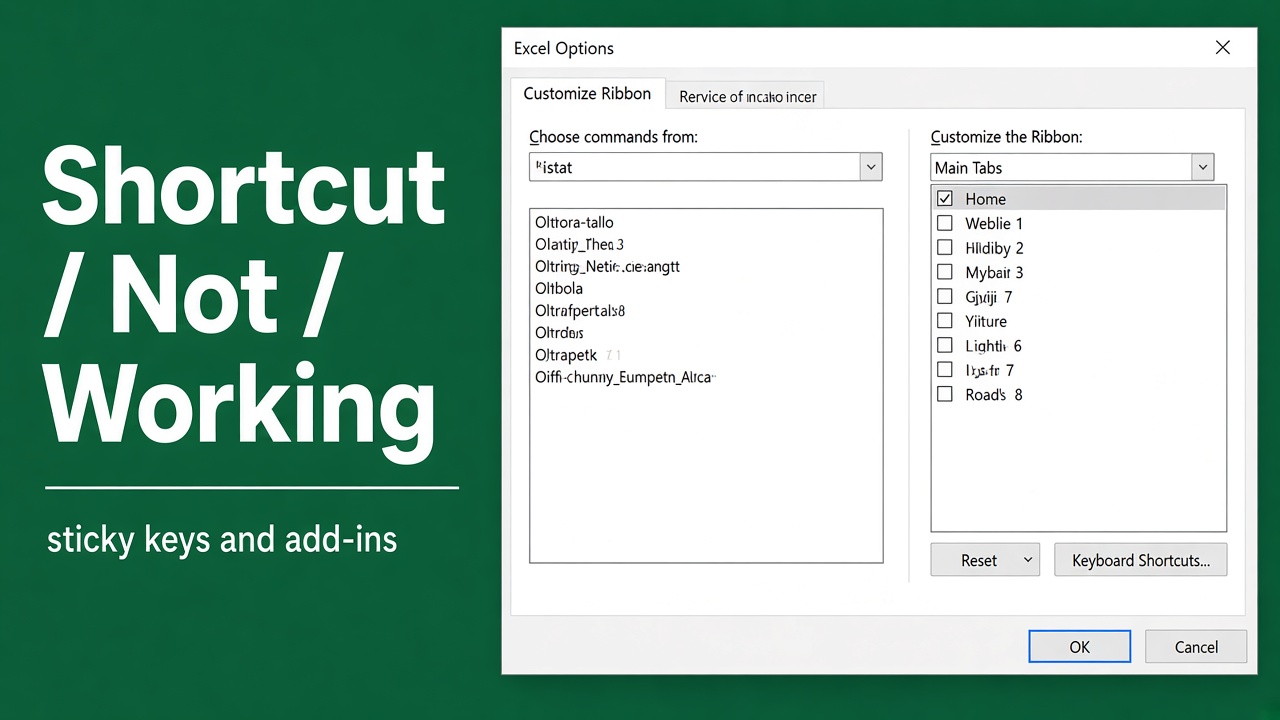The width and height of the screenshot is (1280, 720).
Task: Switch to the Customize Ribbon tab
Action: 587,94
